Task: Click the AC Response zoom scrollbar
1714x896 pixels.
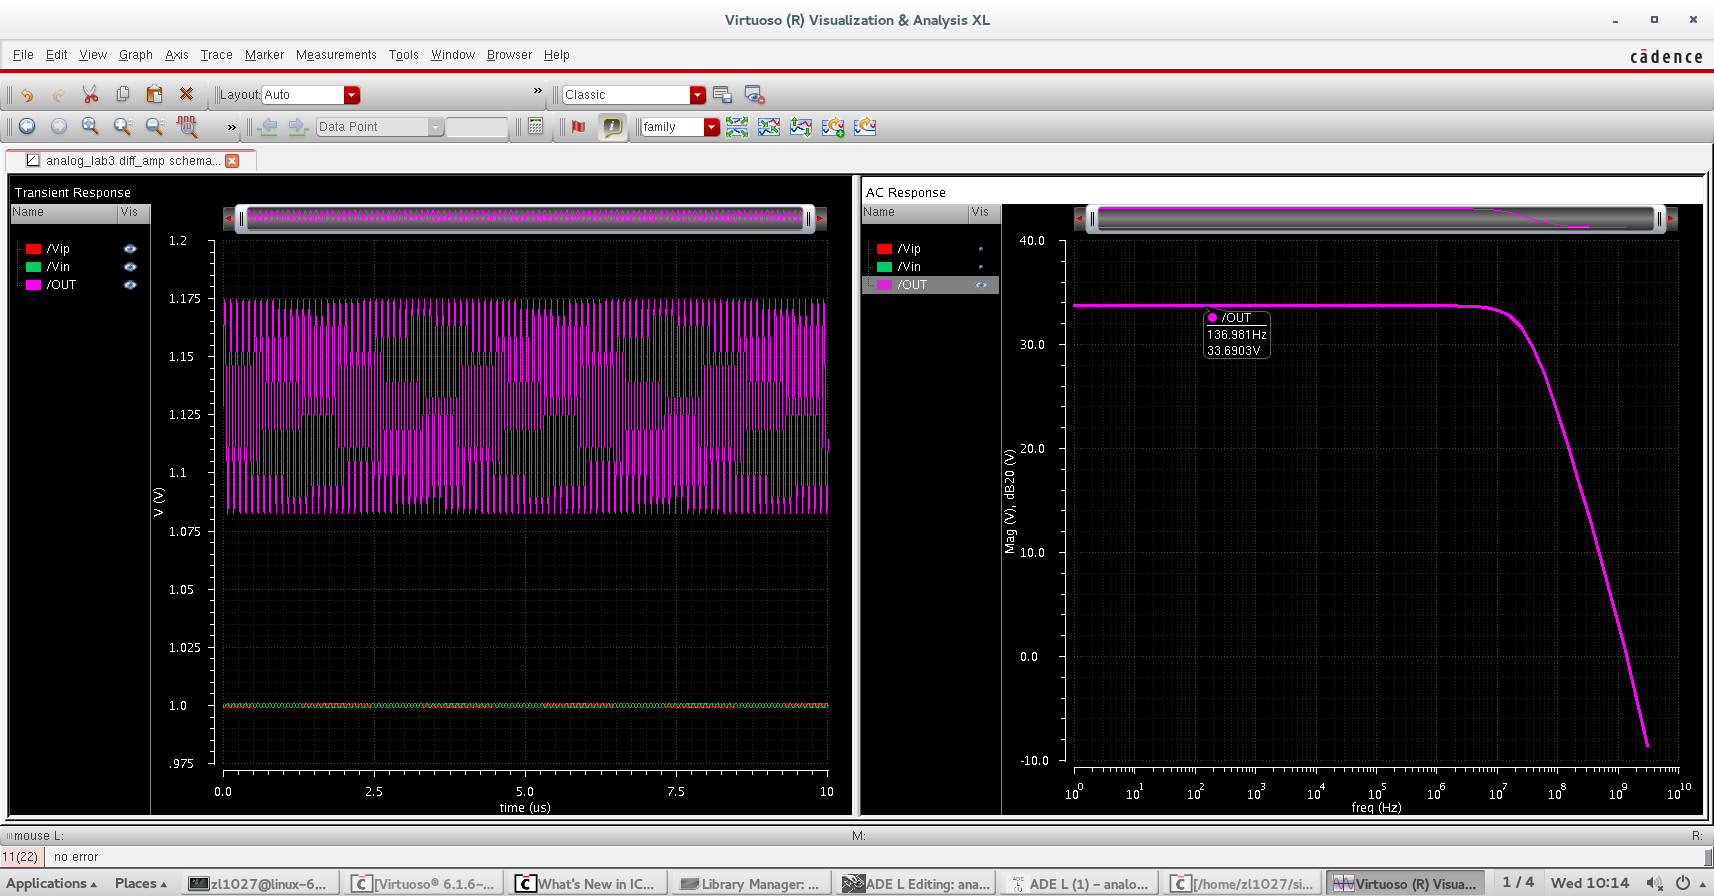Action: click(1375, 218)
